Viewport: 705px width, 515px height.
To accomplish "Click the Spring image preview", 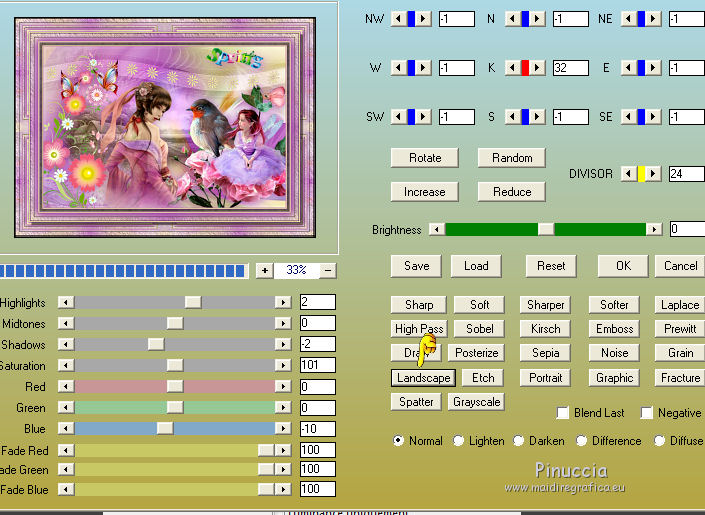I will [x=165, y=127].
